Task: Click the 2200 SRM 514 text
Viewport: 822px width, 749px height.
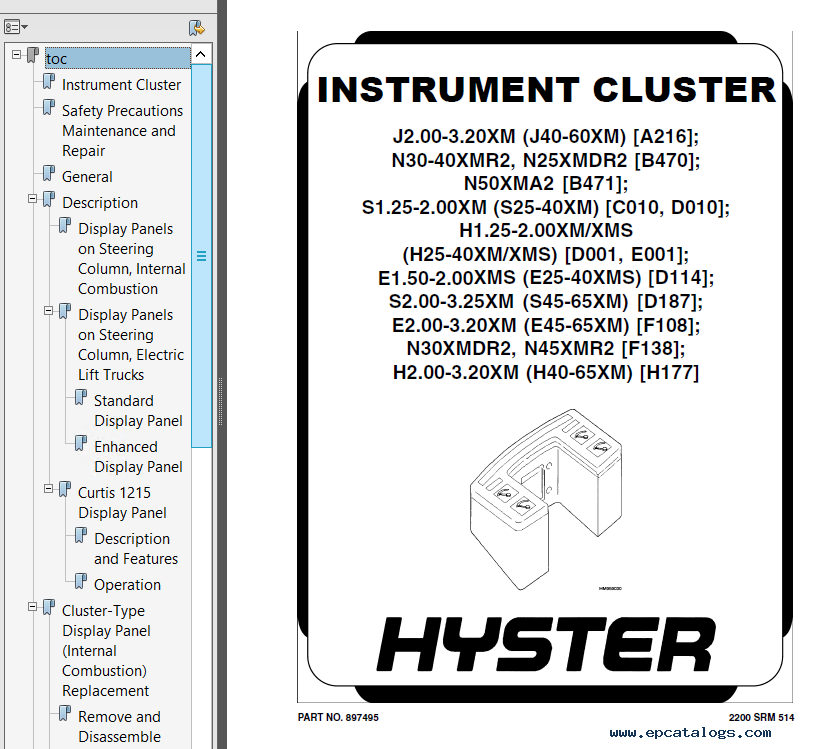Action: [x=761, y=718]
